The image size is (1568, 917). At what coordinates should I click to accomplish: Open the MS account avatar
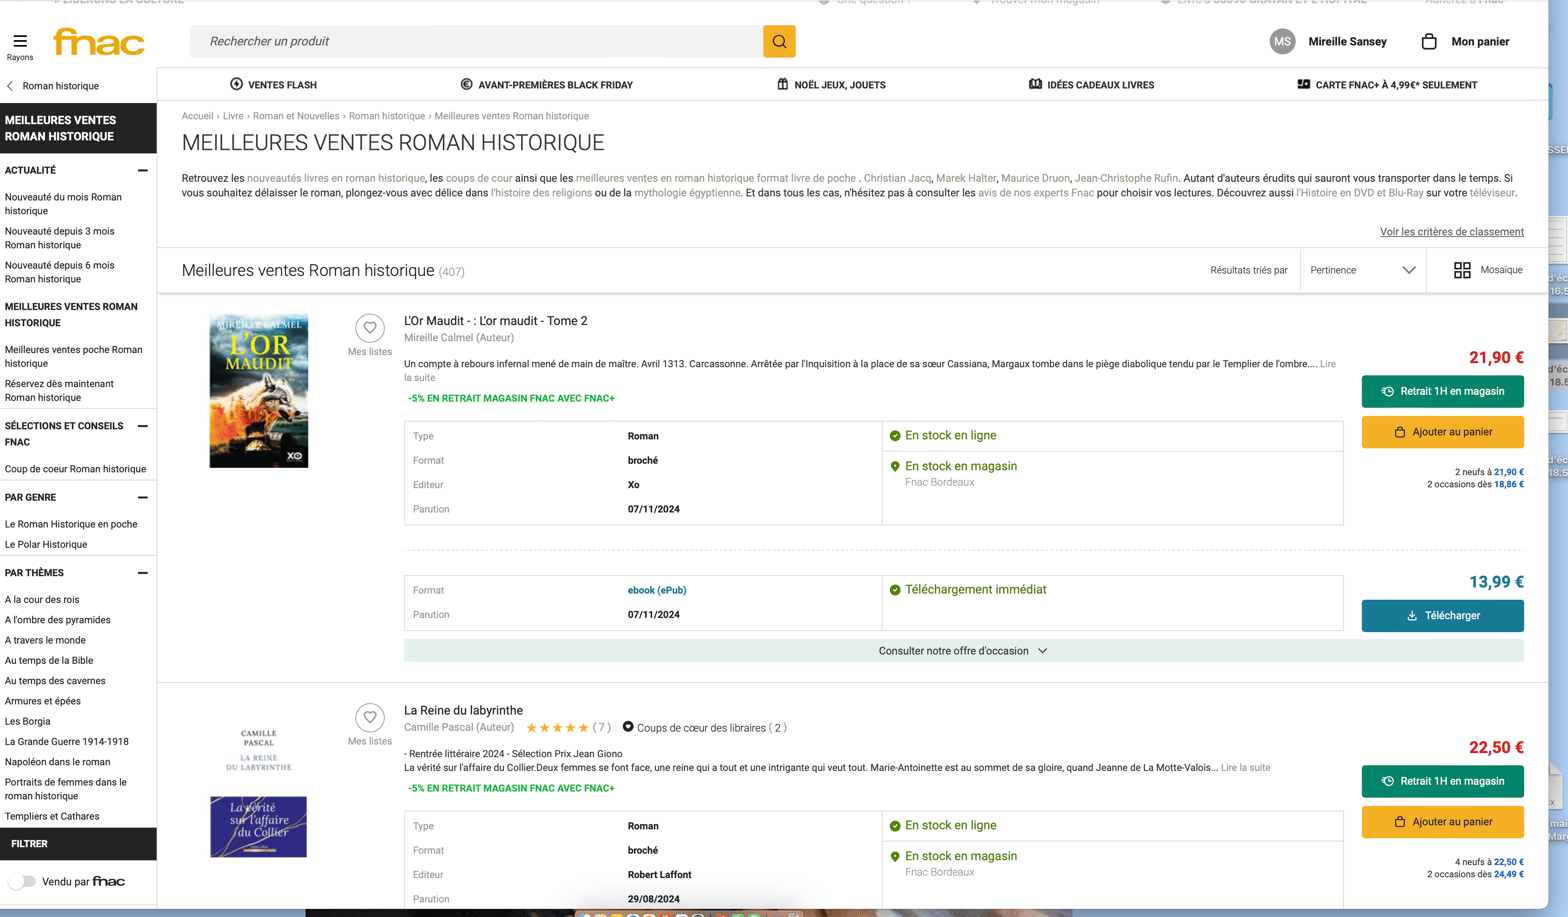coord(1282,42)
